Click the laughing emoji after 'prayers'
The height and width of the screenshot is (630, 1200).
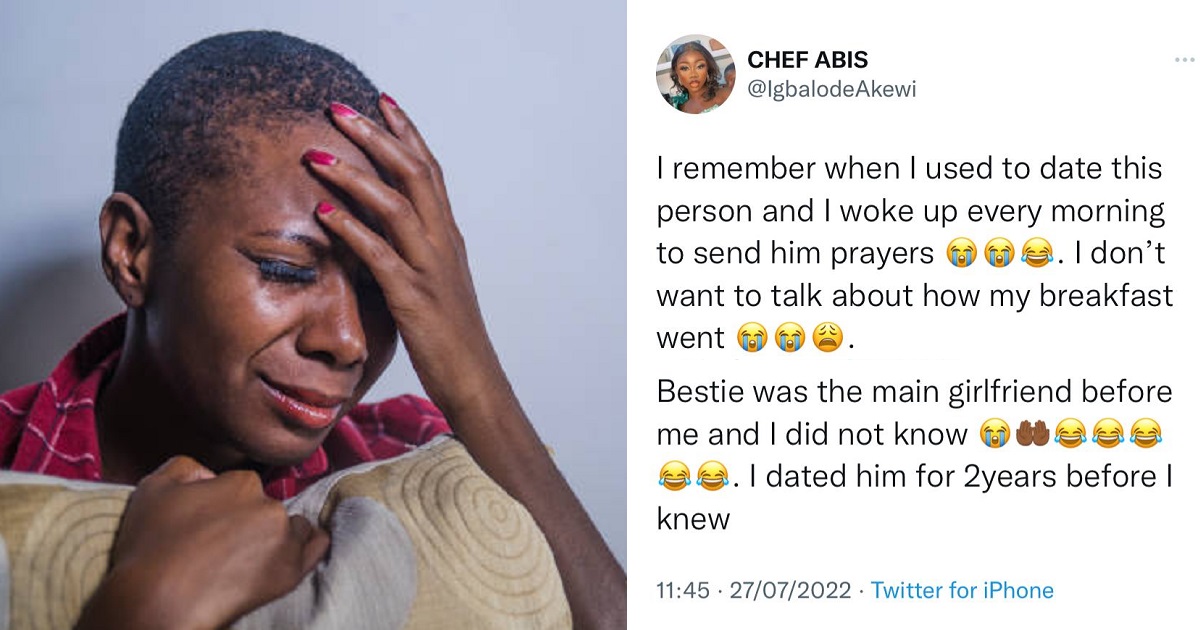[1036, 256]
